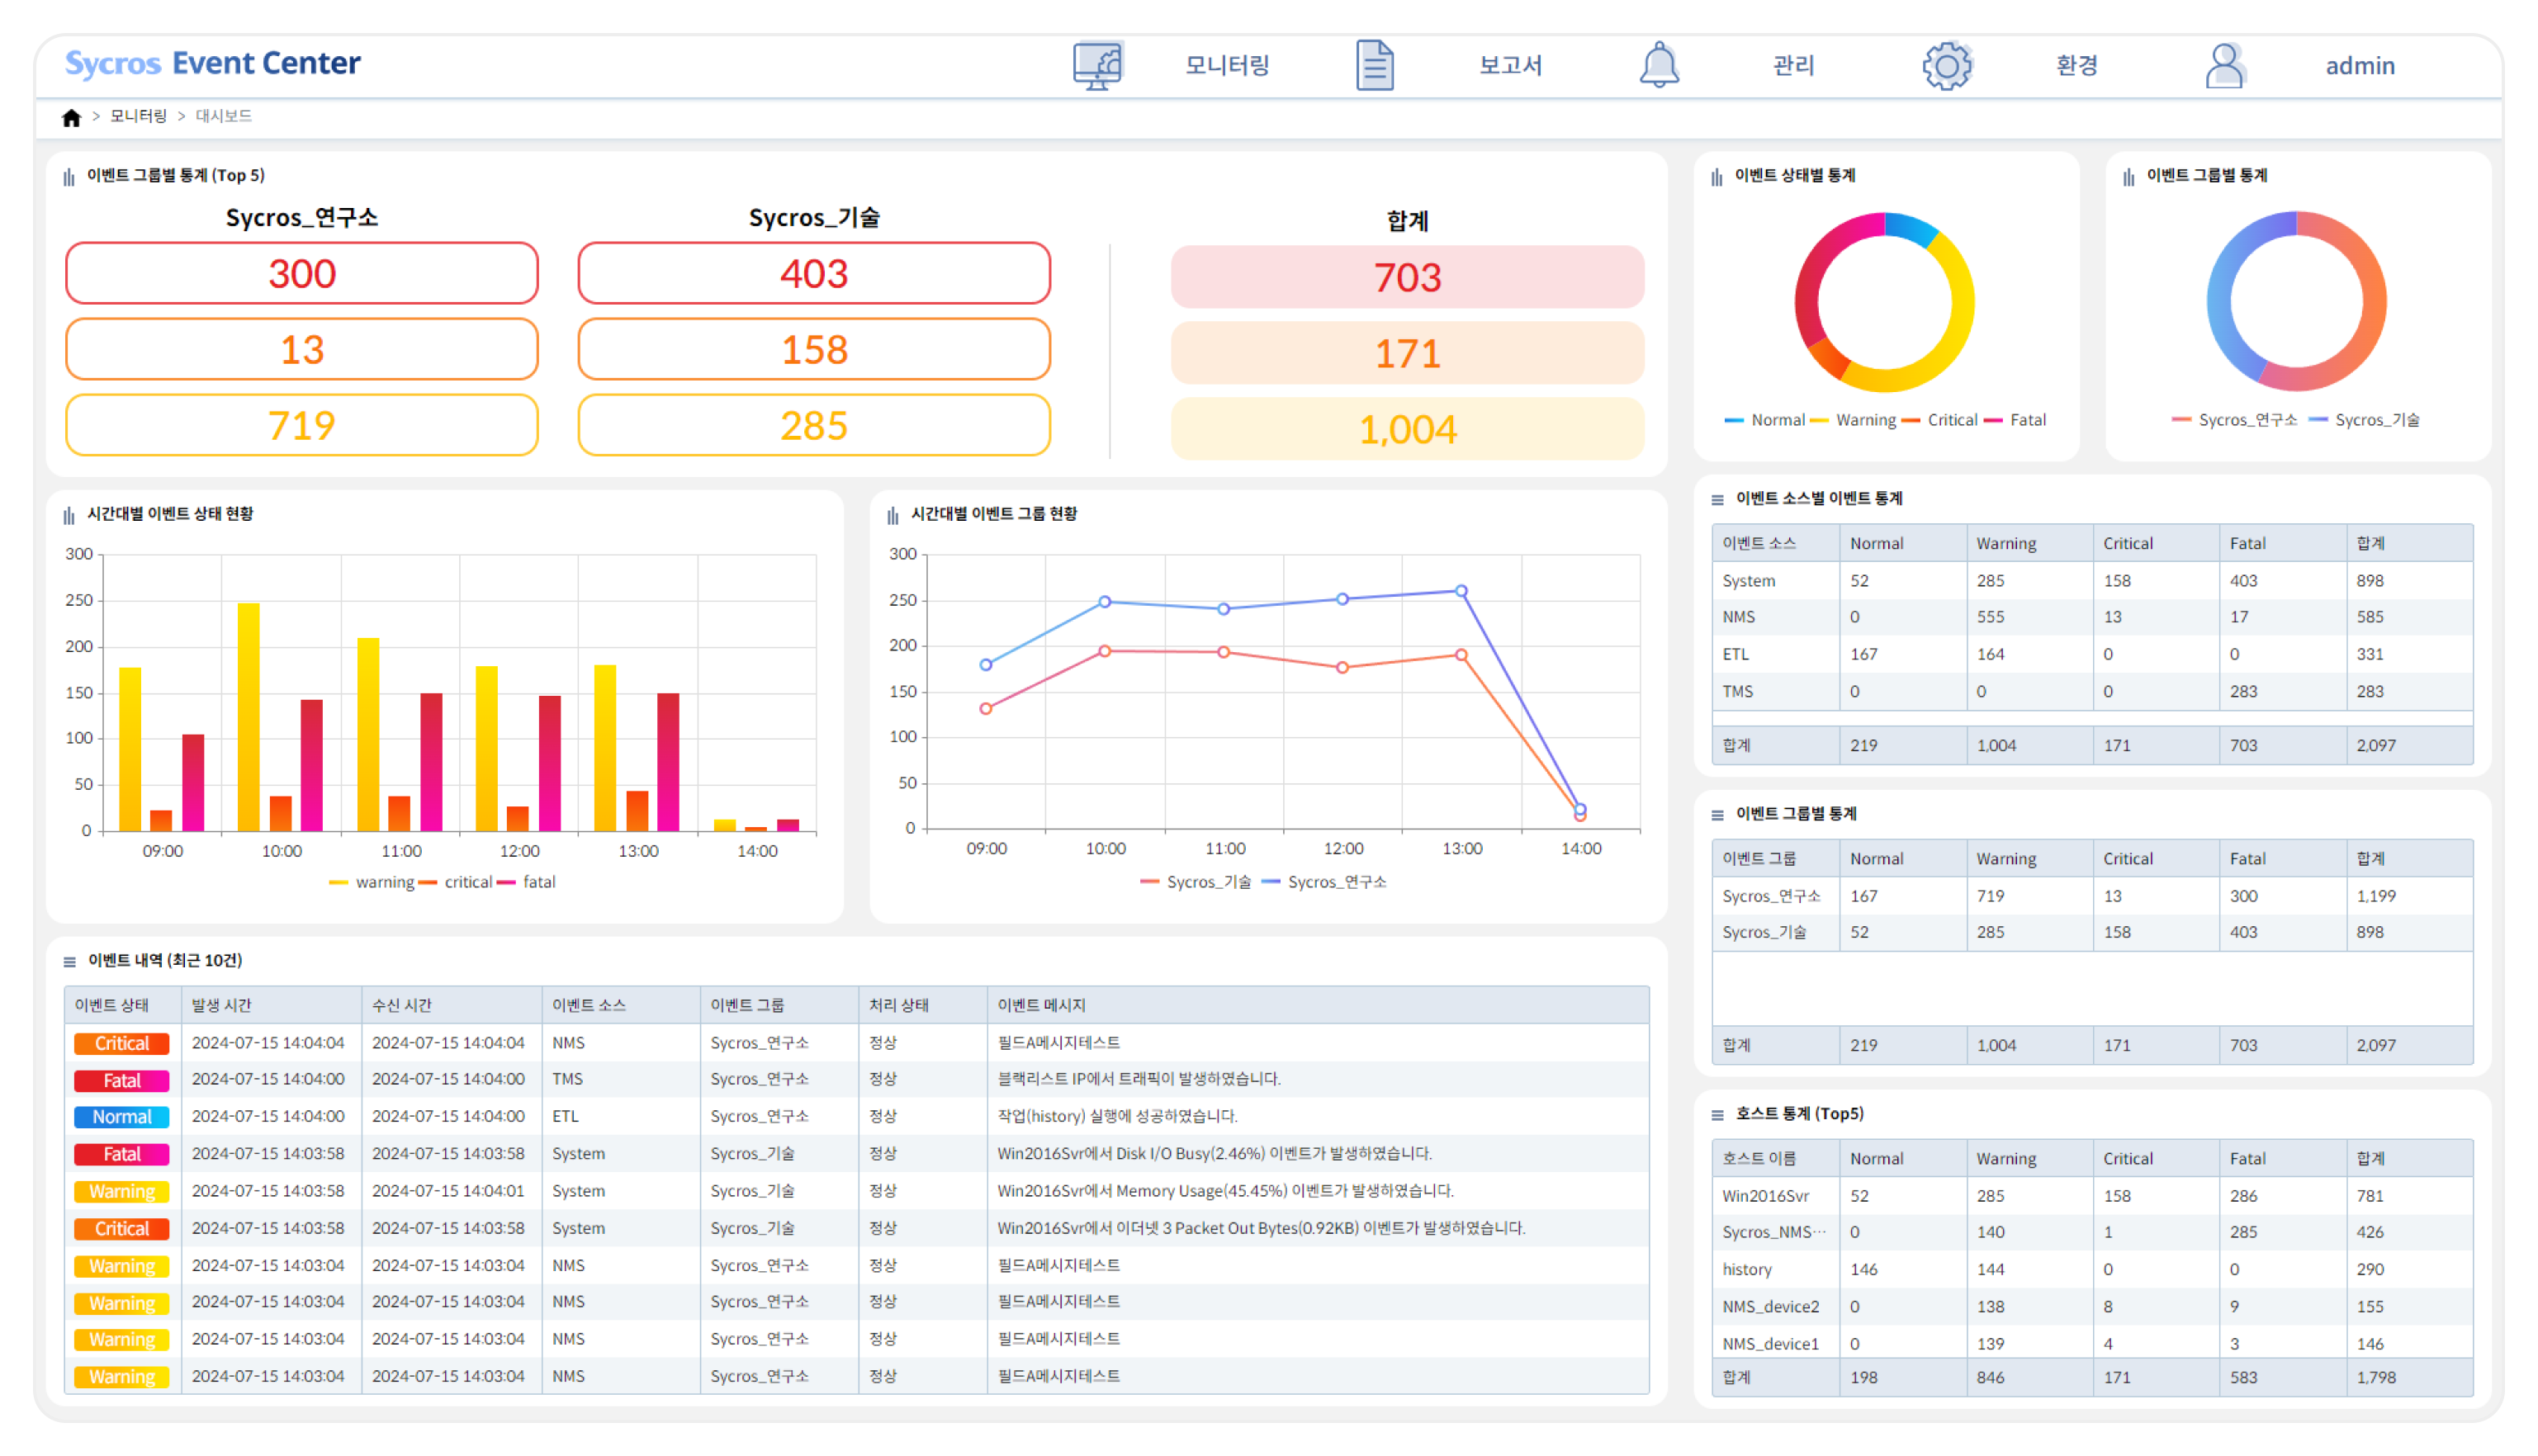Image resolution: width=2538 pixels, height=1456 pixels.
Task: Open the 보고서 menu
Action: point(1510,66)
